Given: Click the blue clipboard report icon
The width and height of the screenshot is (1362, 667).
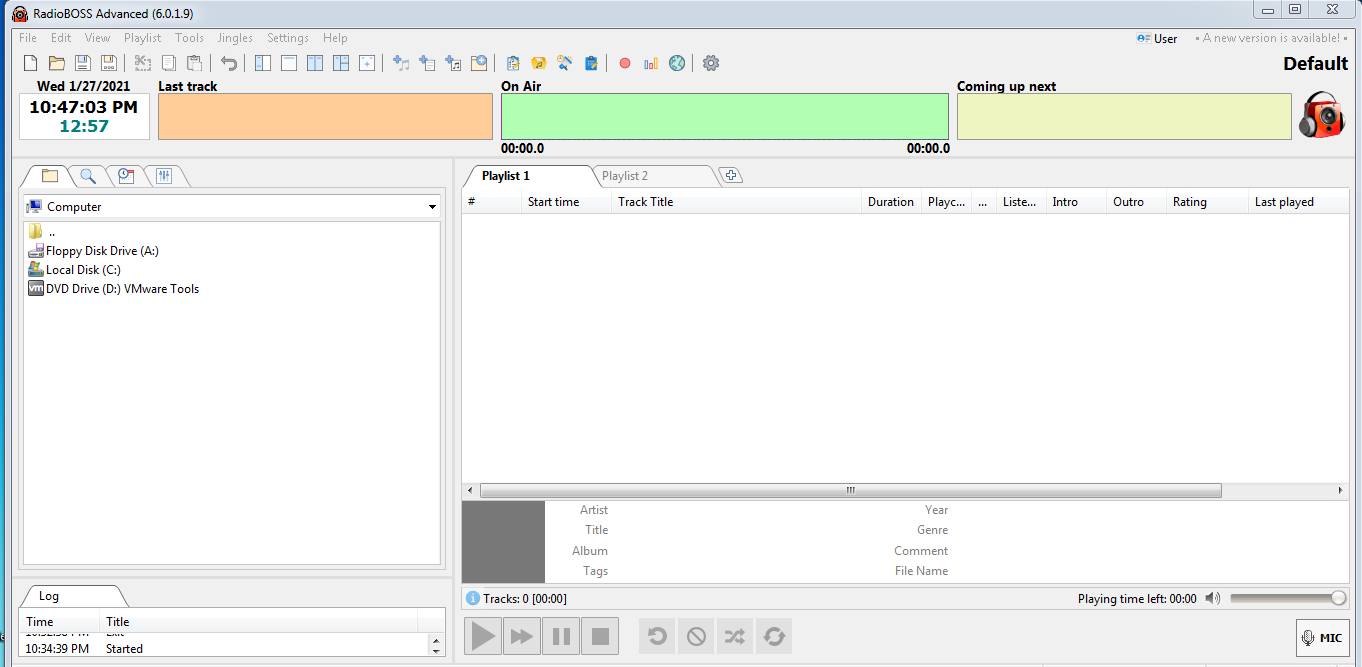Looking at the screenshot, I should (x=591, y=63).
